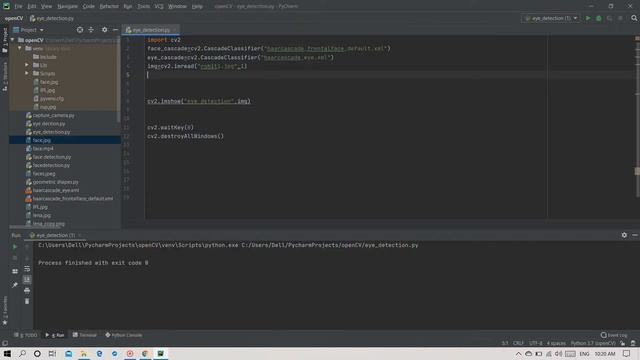Open Windows taskbar search
This screenshot has width=640, height=360.
[x=22, y=353]
